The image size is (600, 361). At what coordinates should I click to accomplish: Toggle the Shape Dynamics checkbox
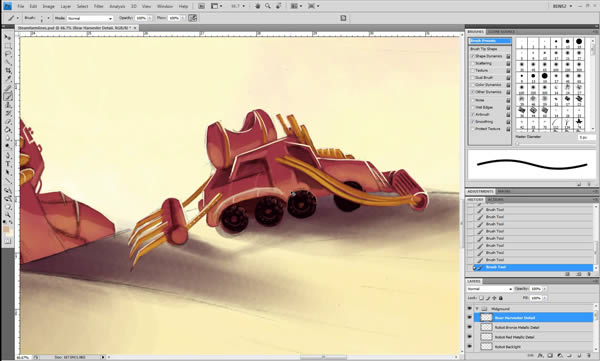pos(473,56)
